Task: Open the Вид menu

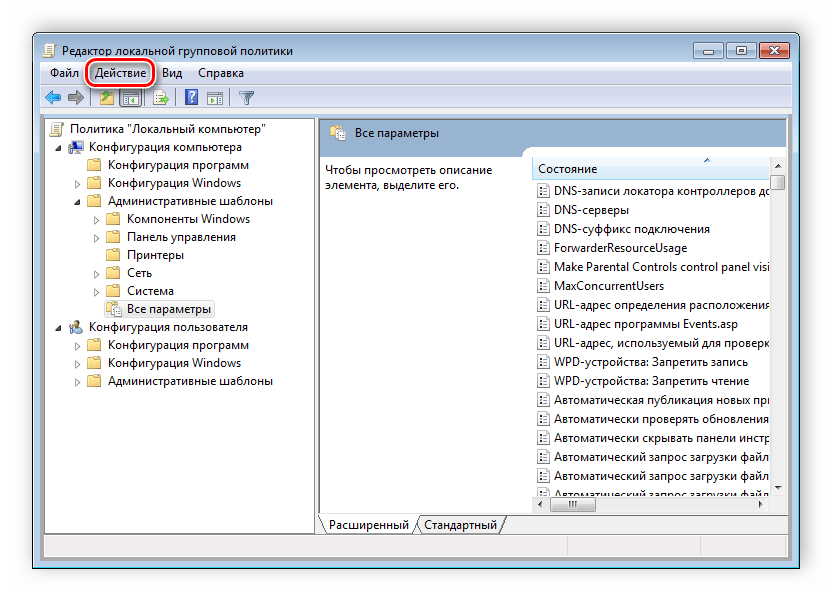Action: (x=172, y=73)
